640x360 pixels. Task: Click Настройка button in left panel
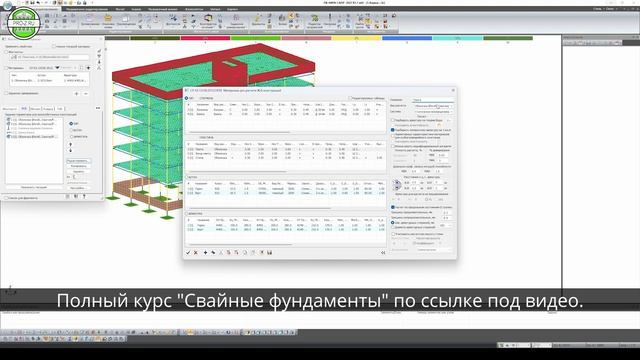78,188
